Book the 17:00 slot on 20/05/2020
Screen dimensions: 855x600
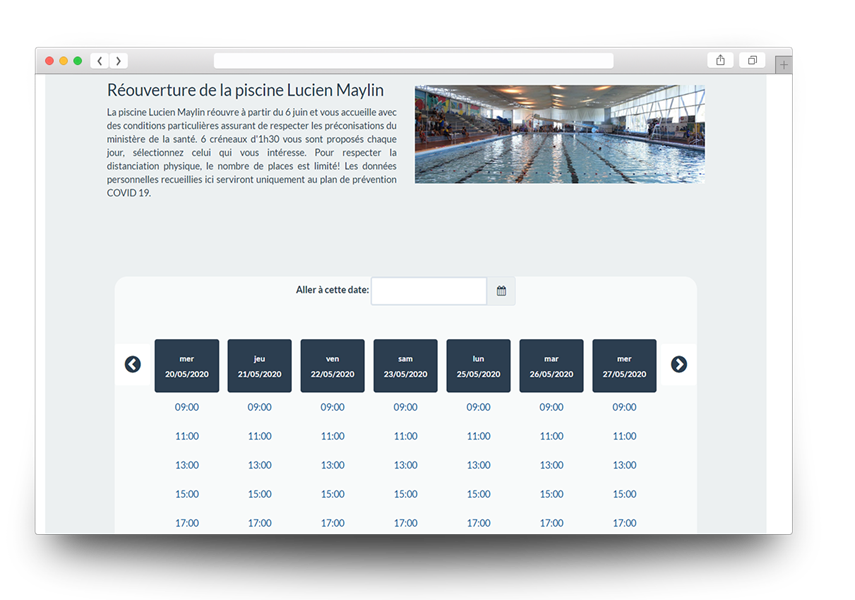click(x=186, y=523)
